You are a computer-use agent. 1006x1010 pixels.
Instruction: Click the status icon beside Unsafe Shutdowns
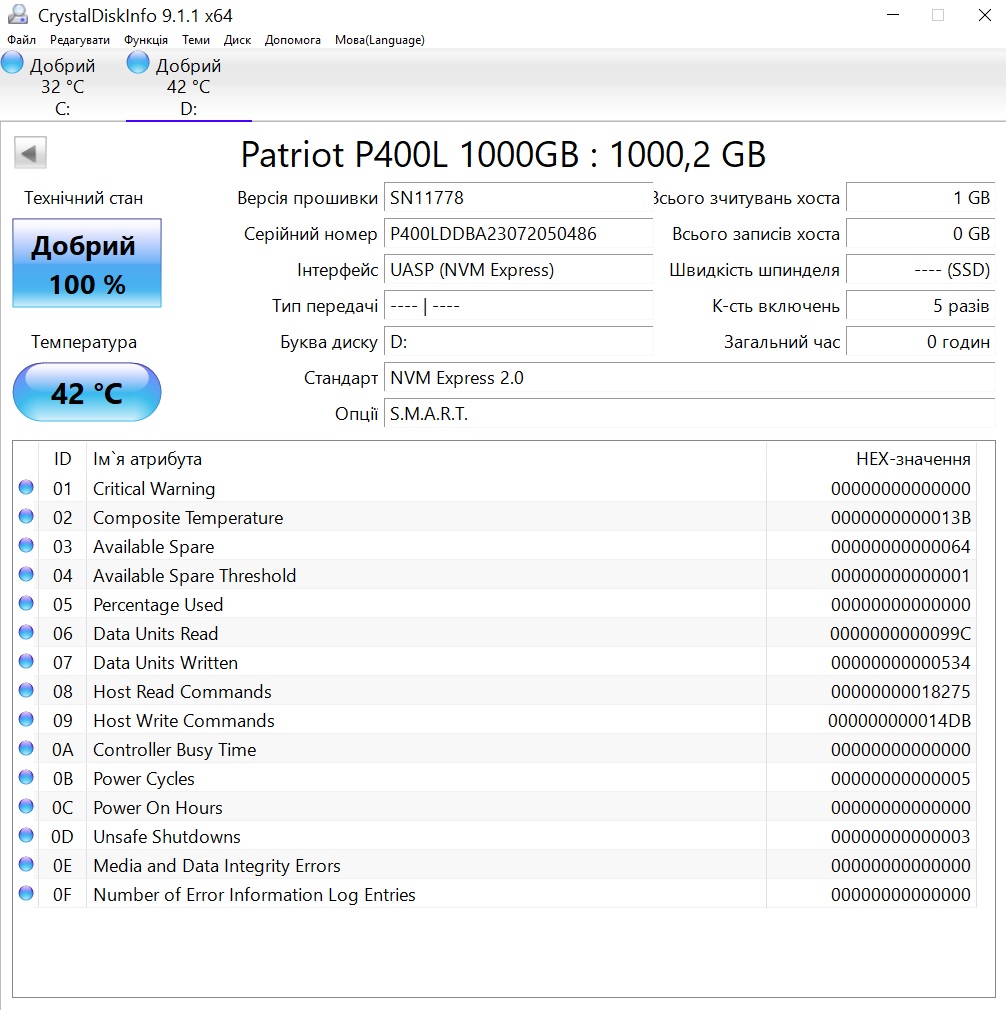pyautogui.click(x=26, y=836)
